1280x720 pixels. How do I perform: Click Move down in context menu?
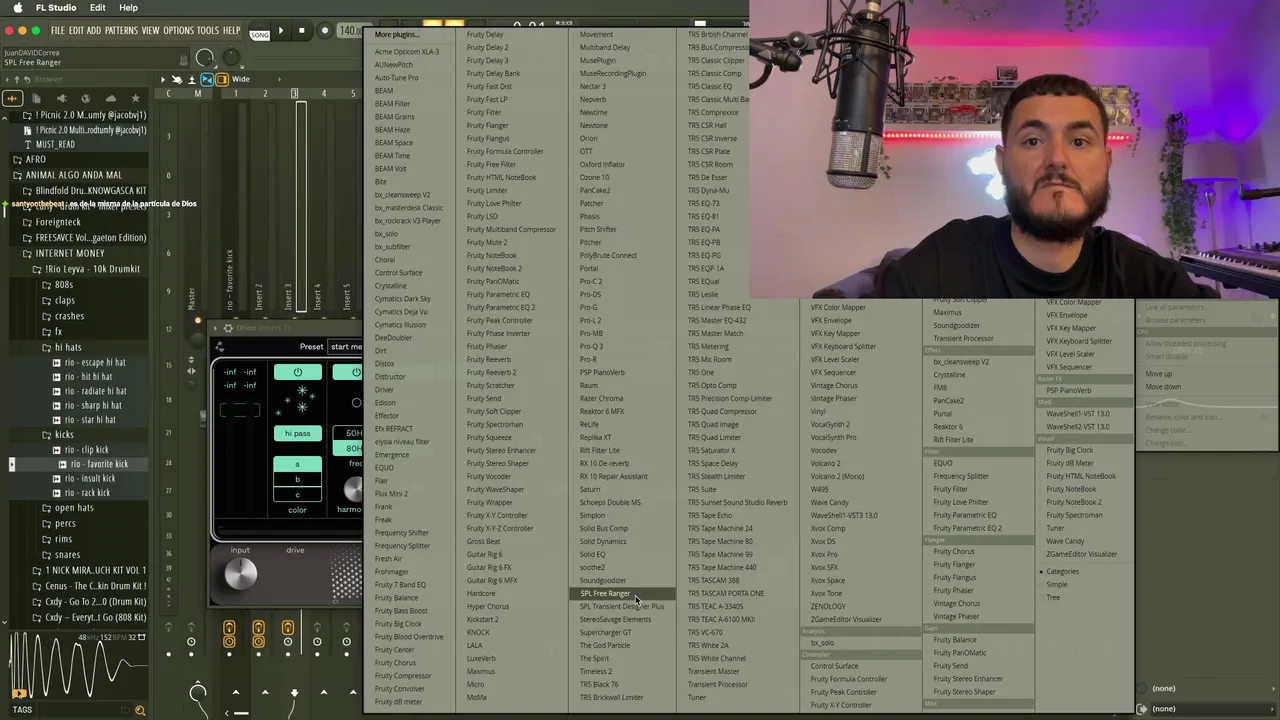1162,387
